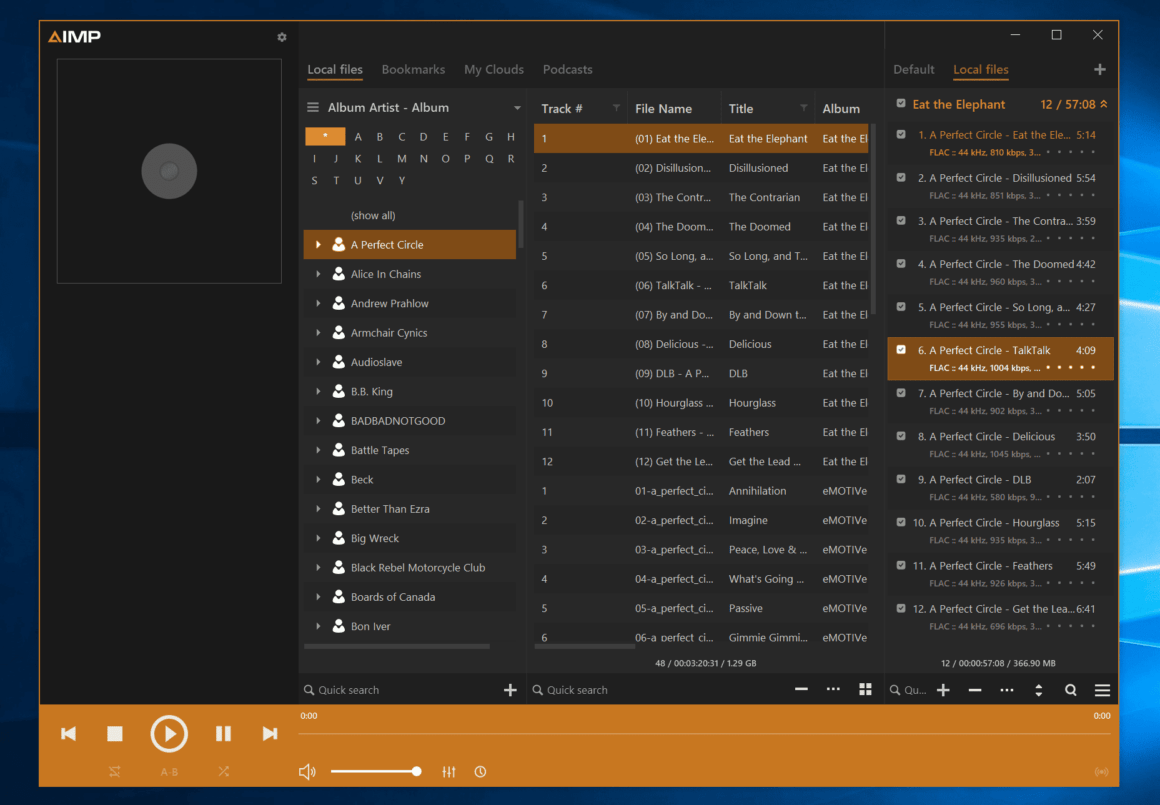Viewport: 1160px width, 805px height.
Task: Switch to the Bookmarks tab
Action: [413, 69]
